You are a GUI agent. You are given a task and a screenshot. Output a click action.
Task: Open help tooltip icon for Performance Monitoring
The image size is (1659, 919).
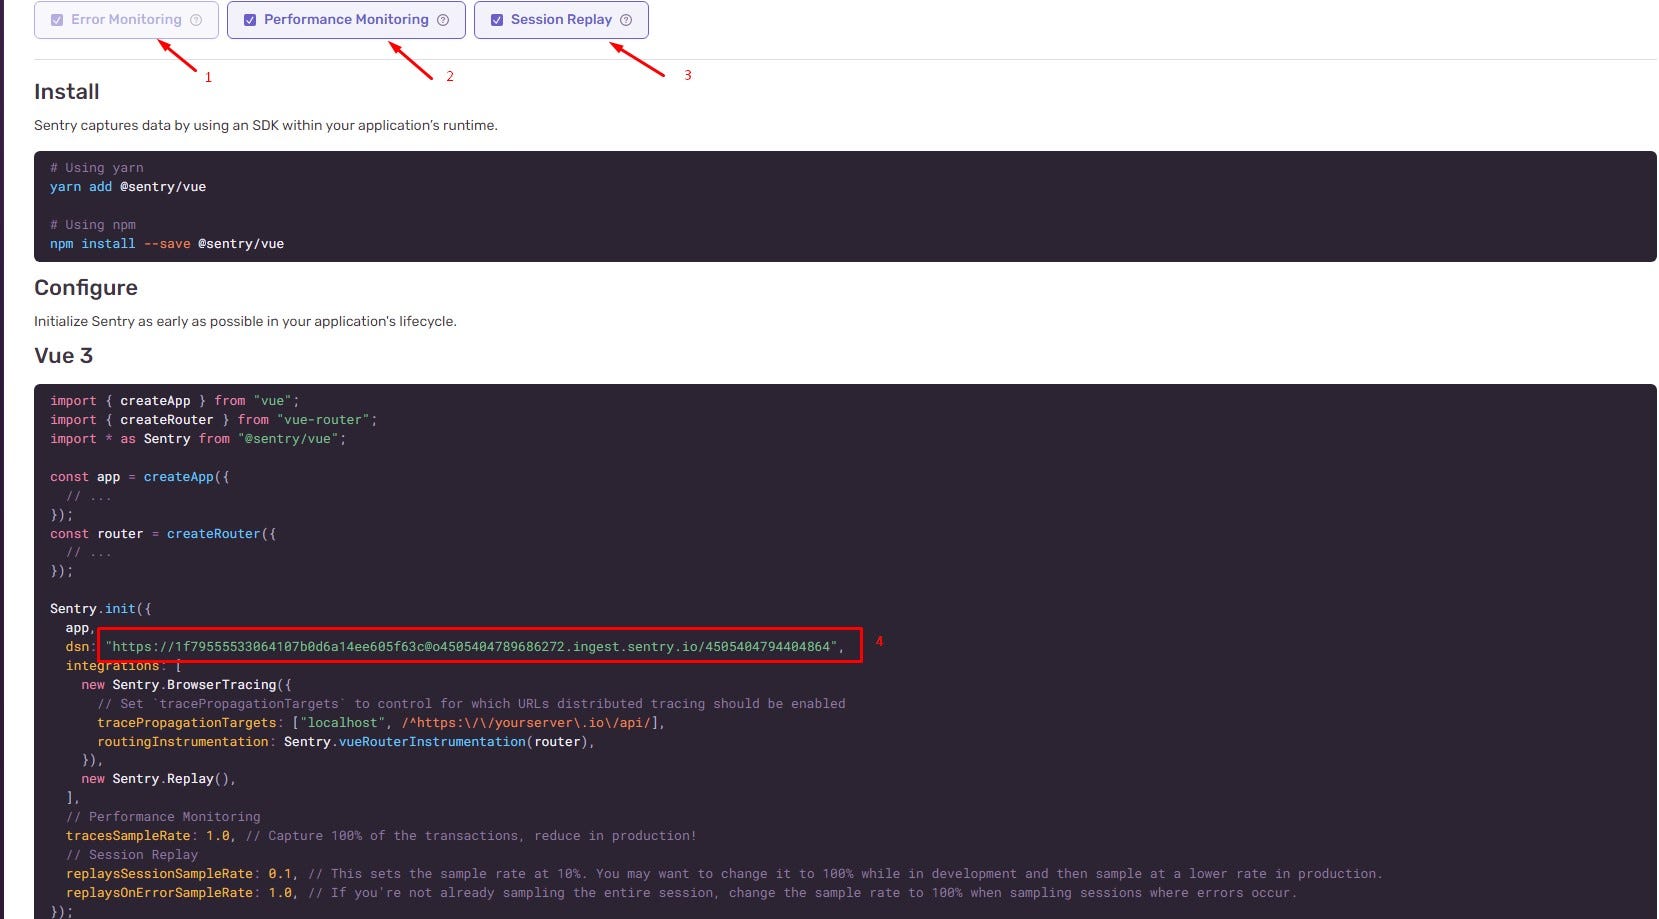click(x=443, y=20)
